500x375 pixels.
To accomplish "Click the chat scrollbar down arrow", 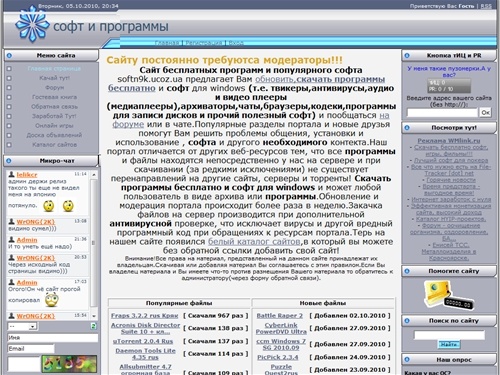I will (x=94, y=316).
